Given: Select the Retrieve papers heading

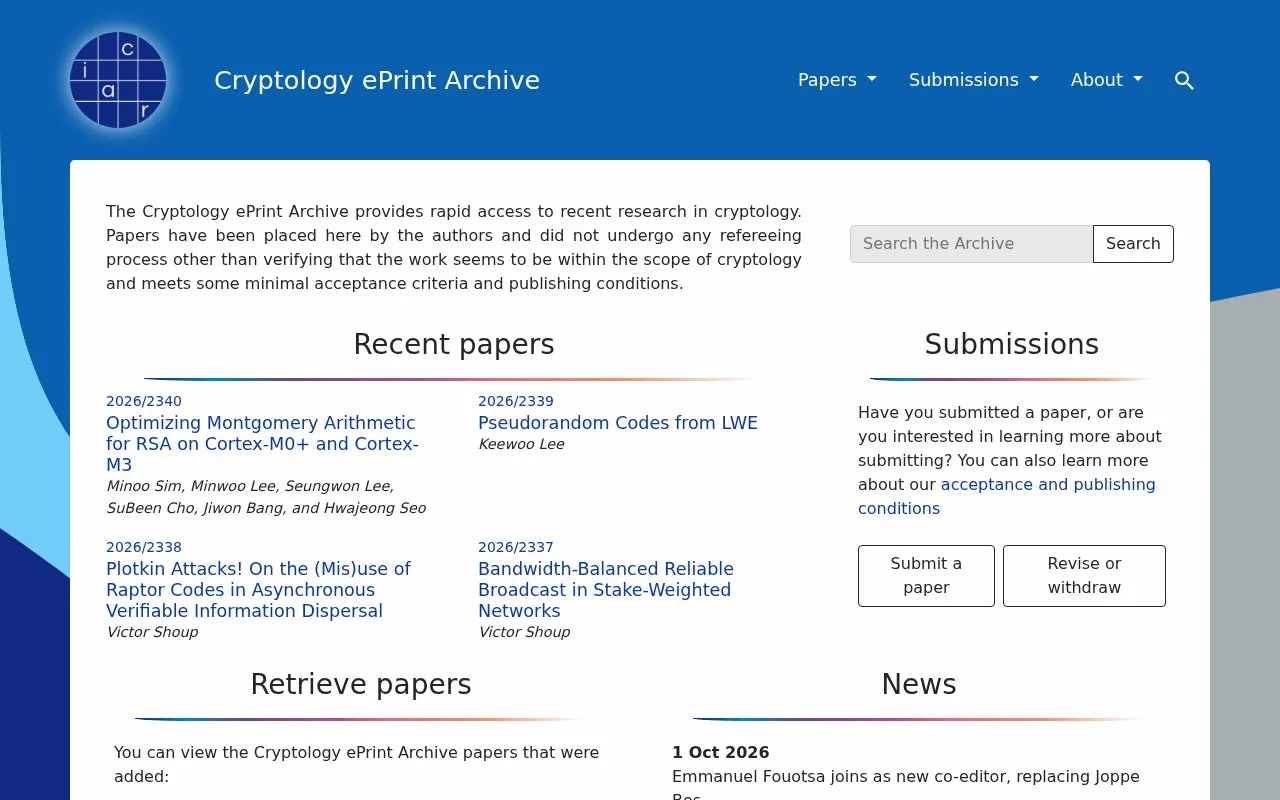Looking at the screenshot, I should click(361, 684).
